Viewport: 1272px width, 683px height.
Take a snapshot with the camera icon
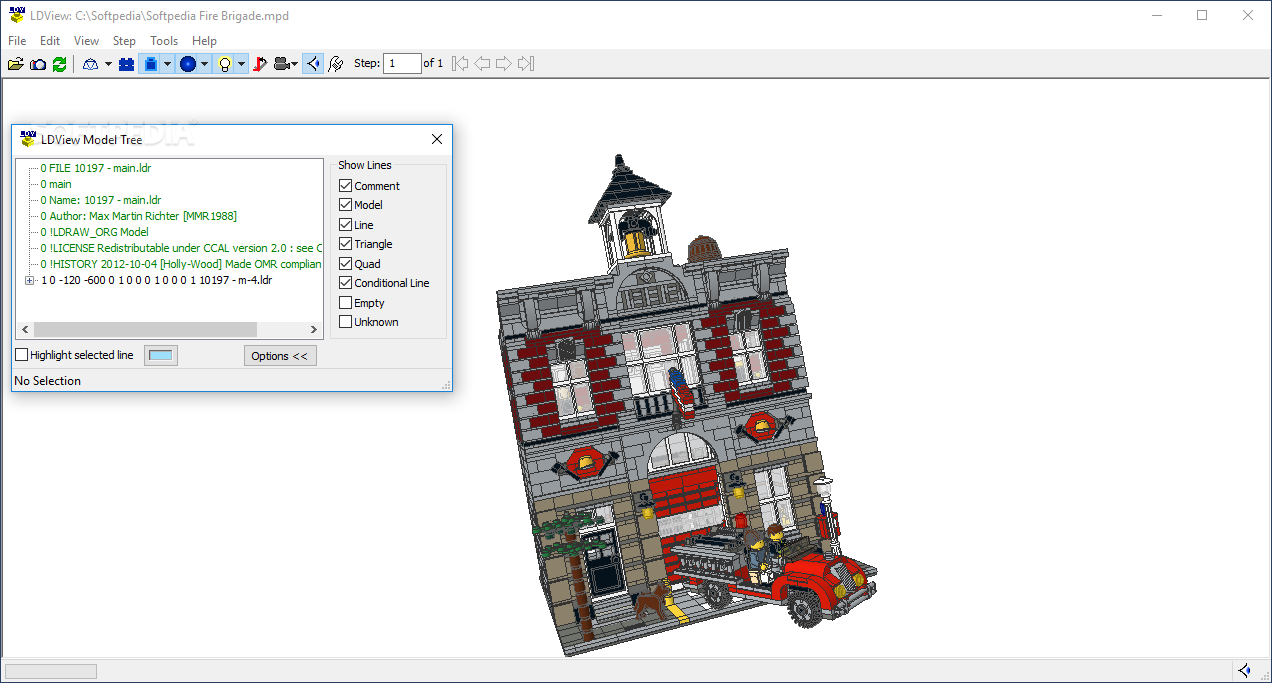38,64
